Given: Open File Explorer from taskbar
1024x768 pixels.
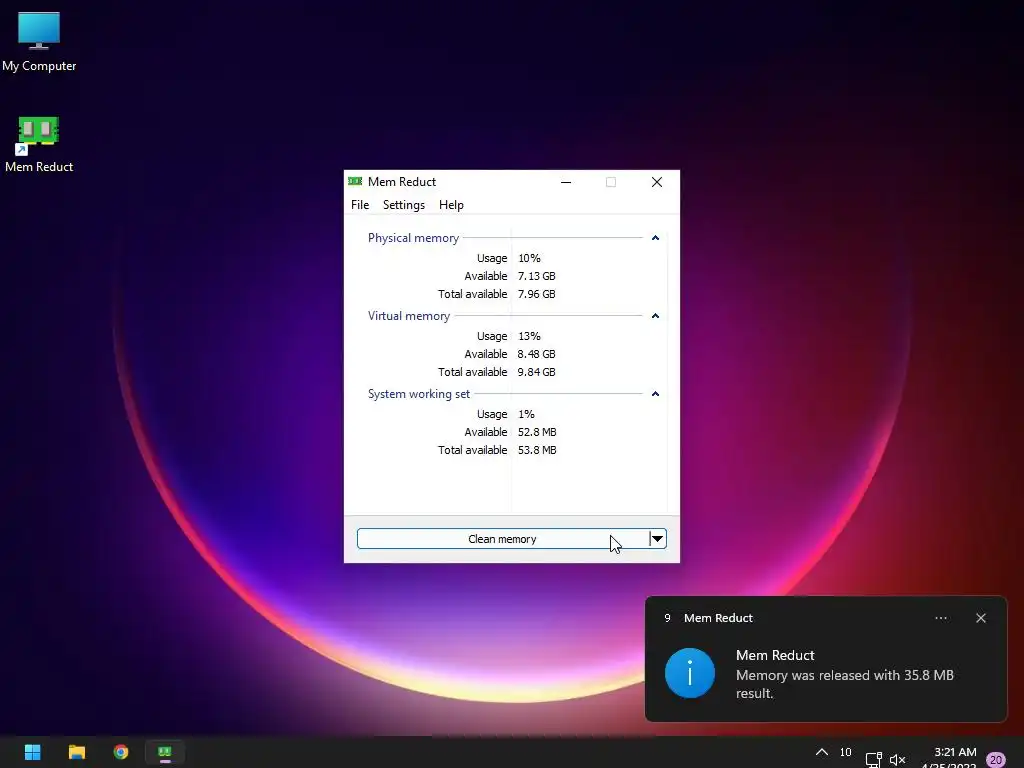Looking at the screenshot, I should tap(76, 752).
